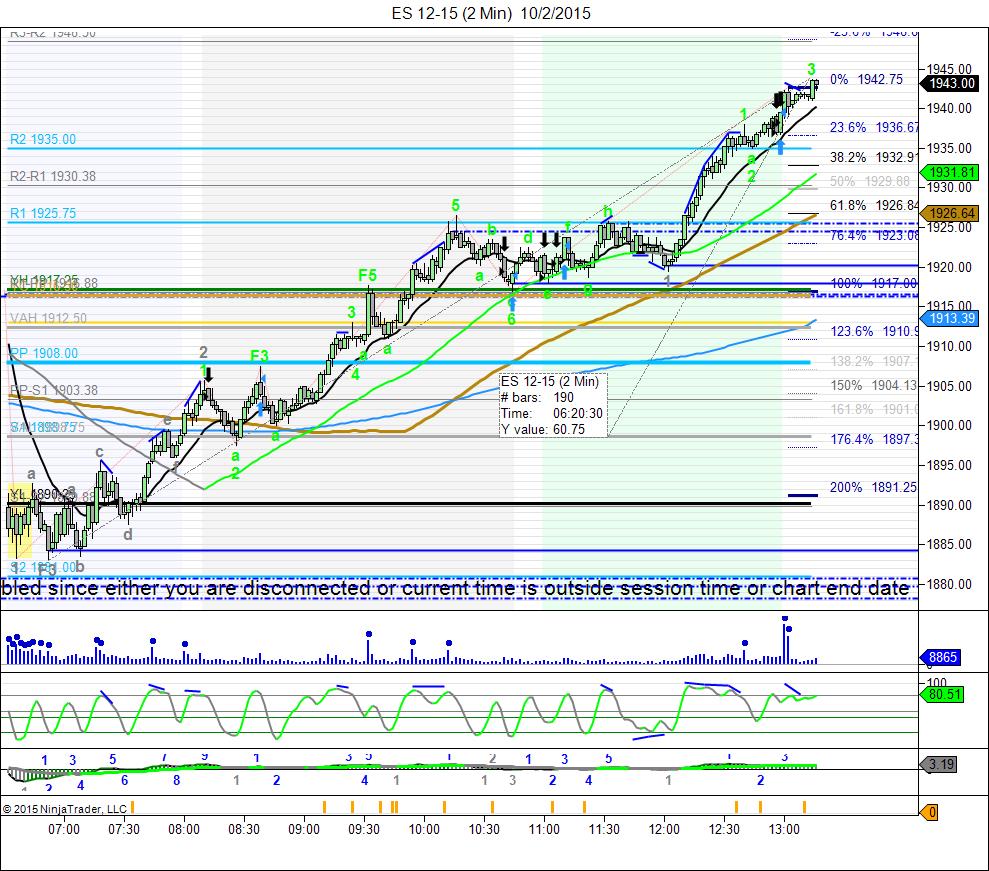Click the brown 1926.64 price marker
Image resolution: width=989 pixels, height=871 pixels.
pyautogui.click(x=952, y=213)
